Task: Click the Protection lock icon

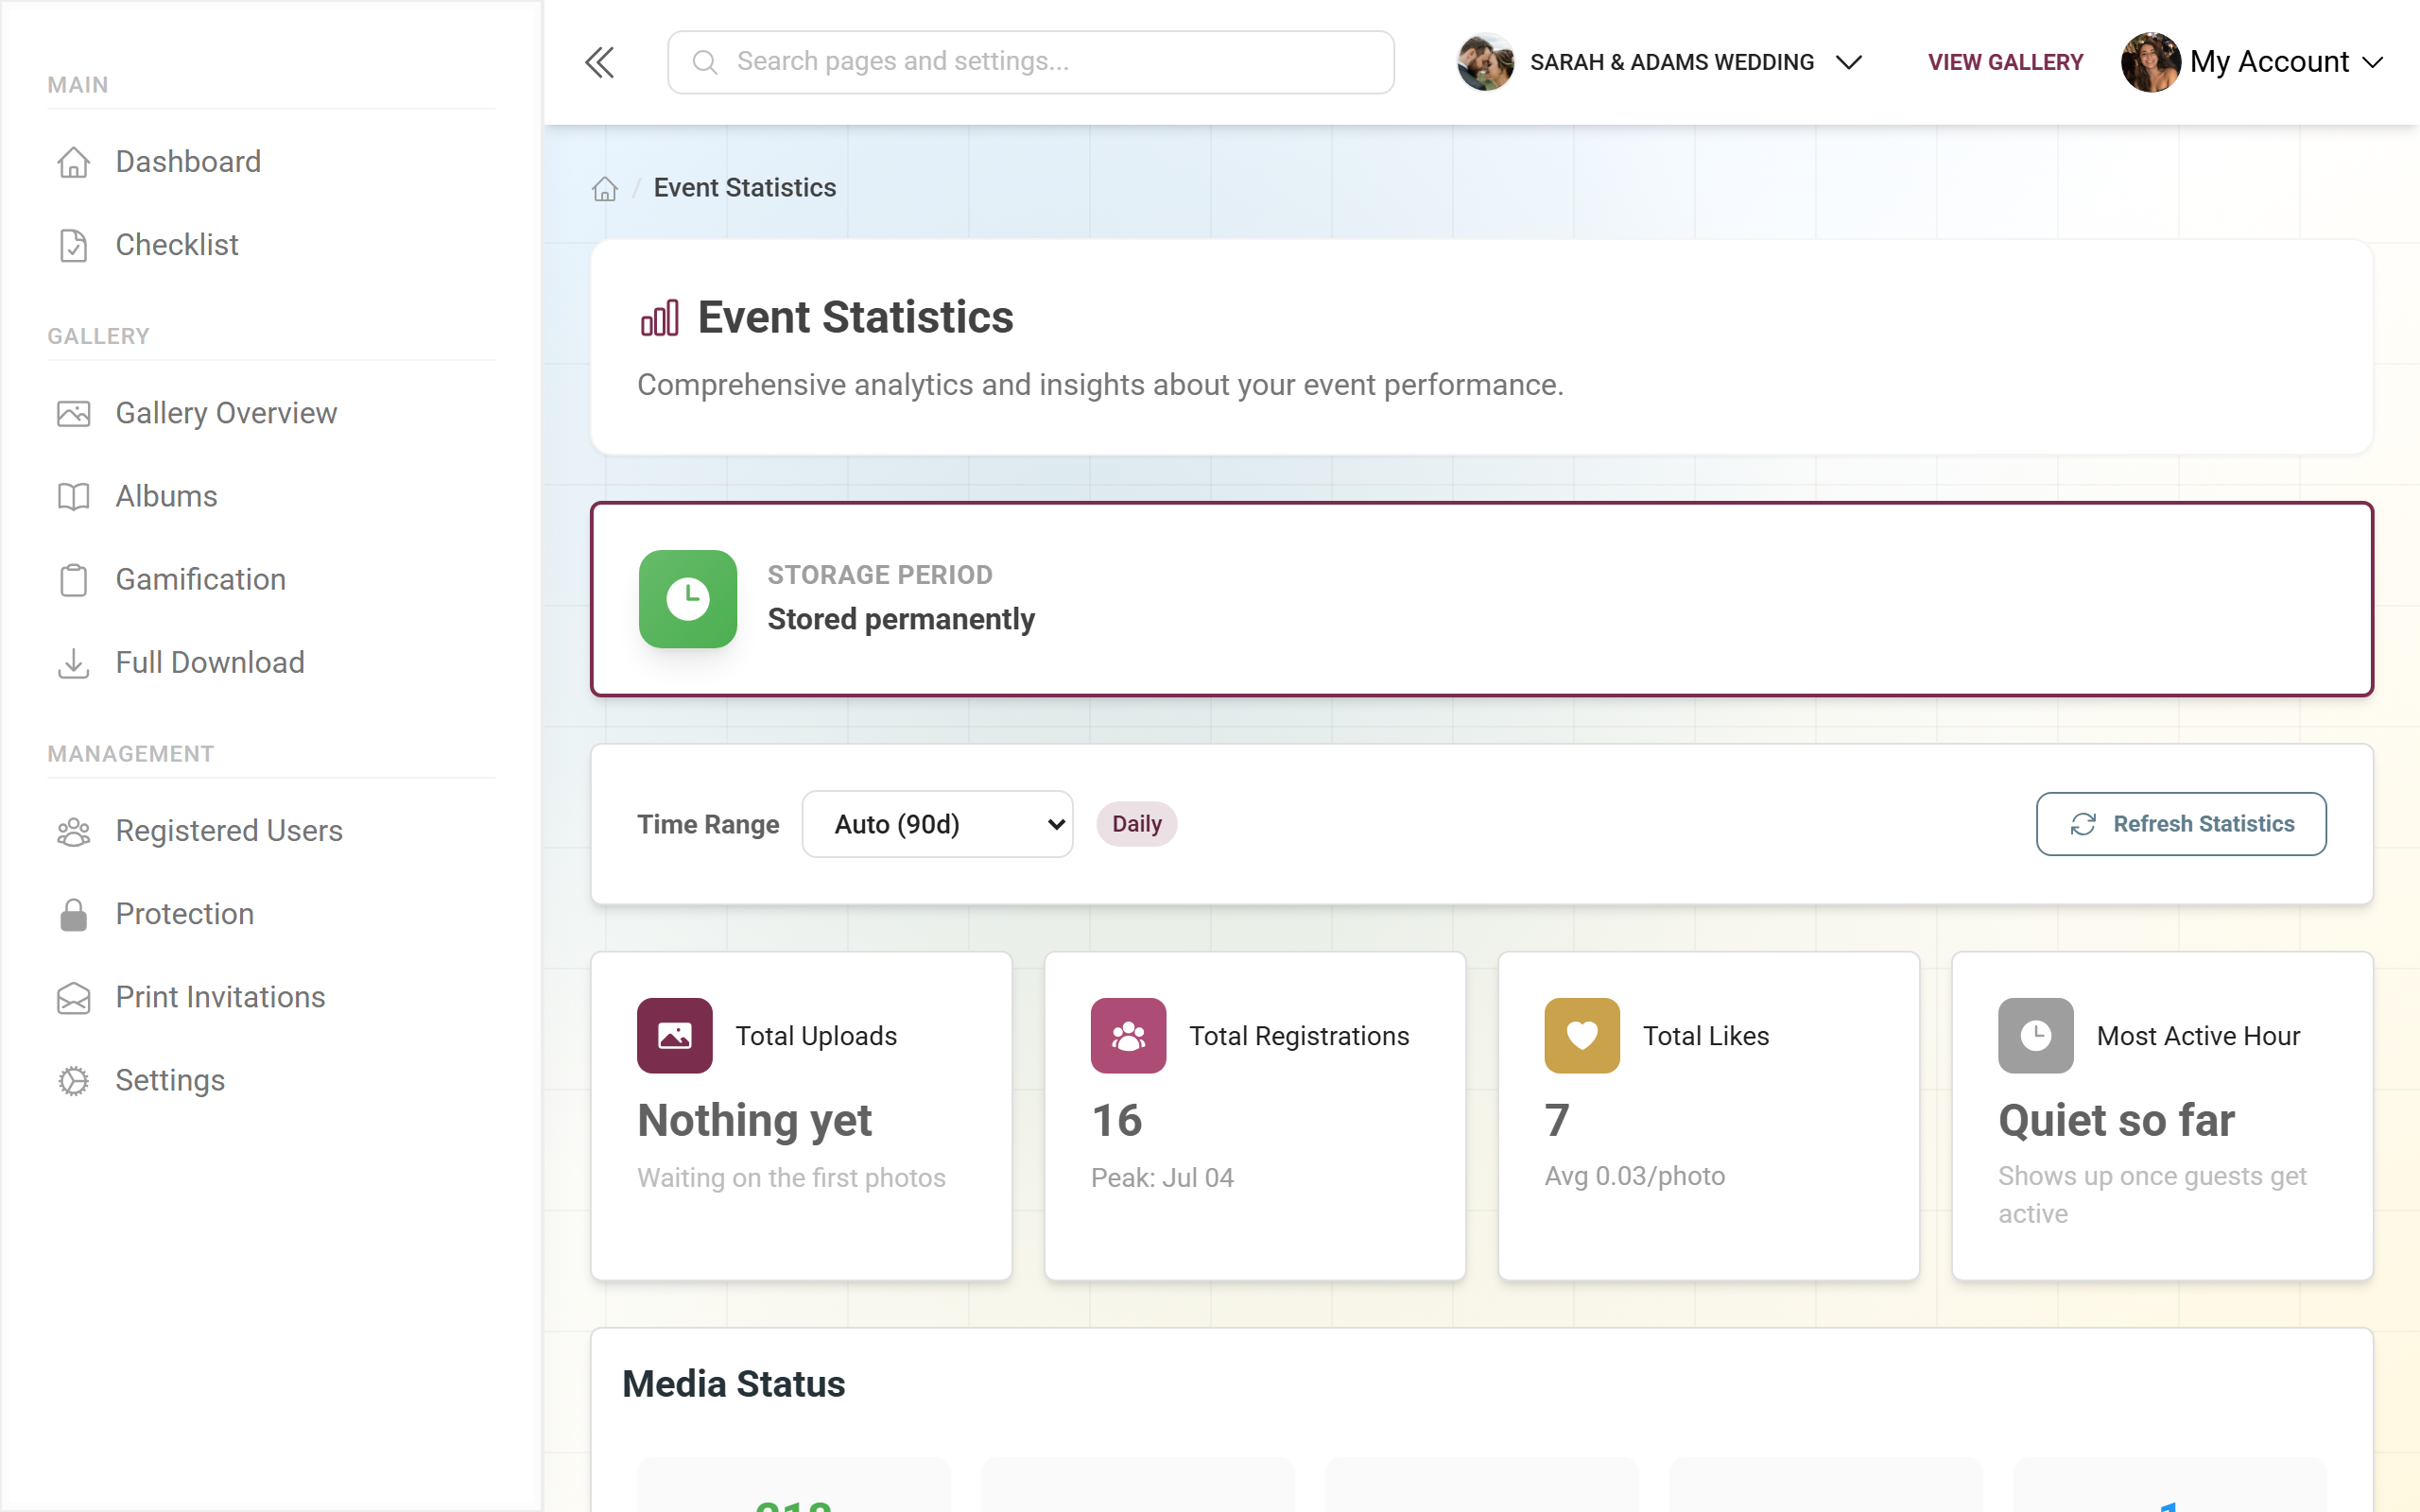Action: (73, 914)
